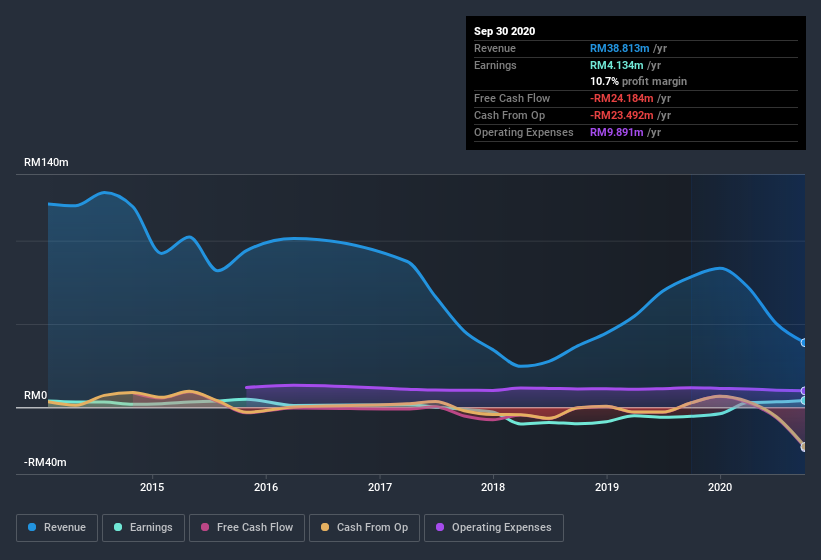The width and height of the screenshot is (821, 560).
Task: Click the 10.7% profit margin text
Action: [x=638, y=81]
